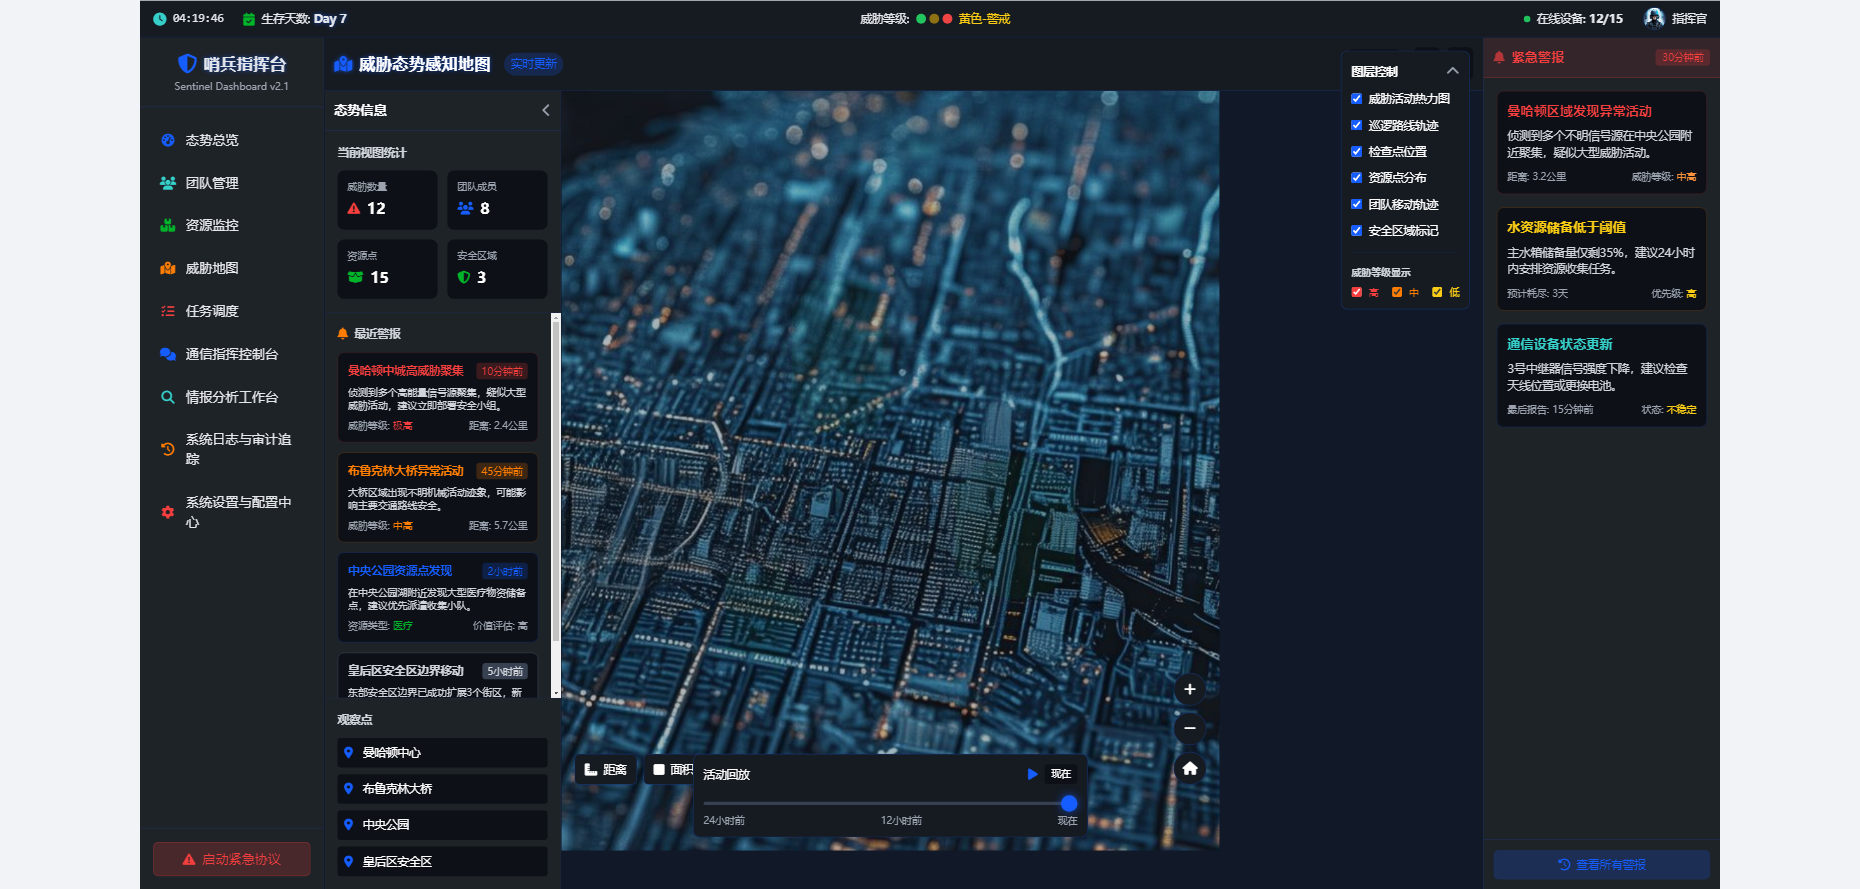The image size is (1860, 889).
Task: Collapse the 态势信息 panel arrow
Action: [x=545, y=110]
